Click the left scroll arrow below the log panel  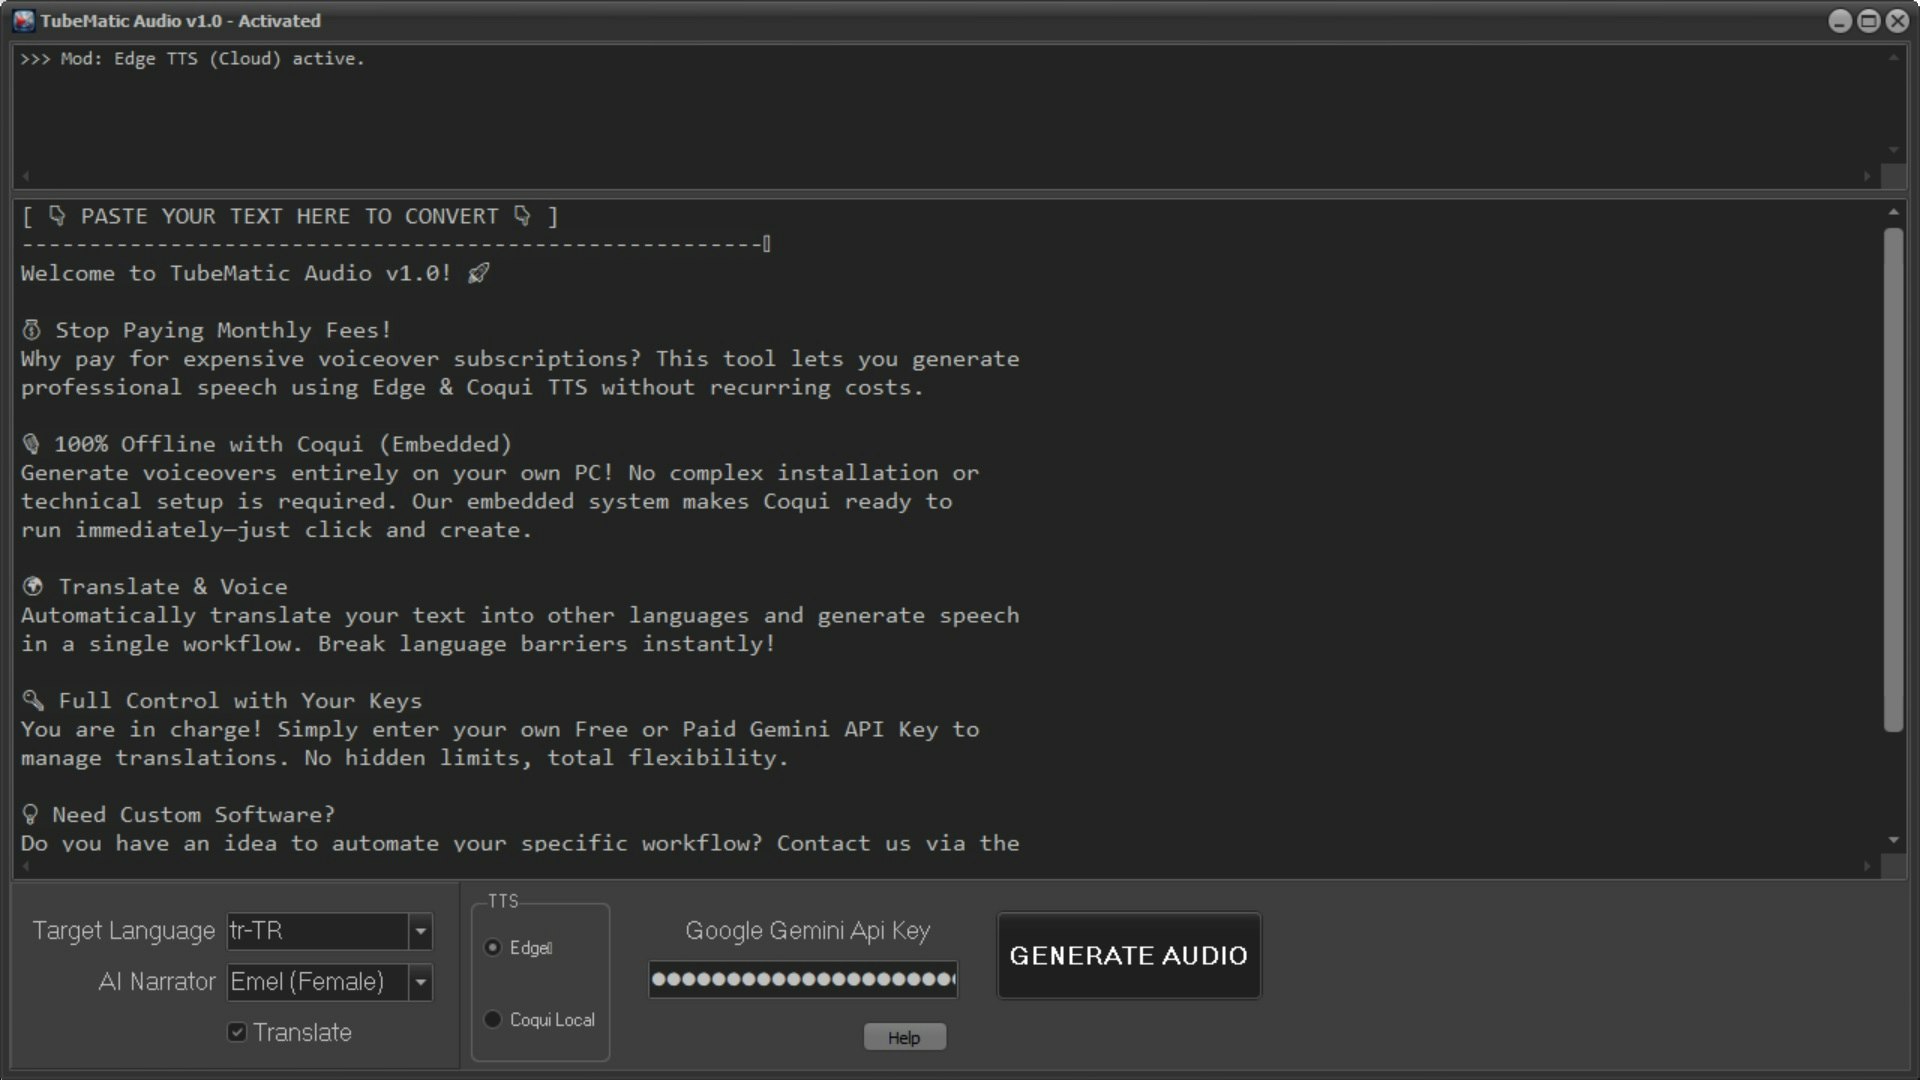click(x=27, y=176)
